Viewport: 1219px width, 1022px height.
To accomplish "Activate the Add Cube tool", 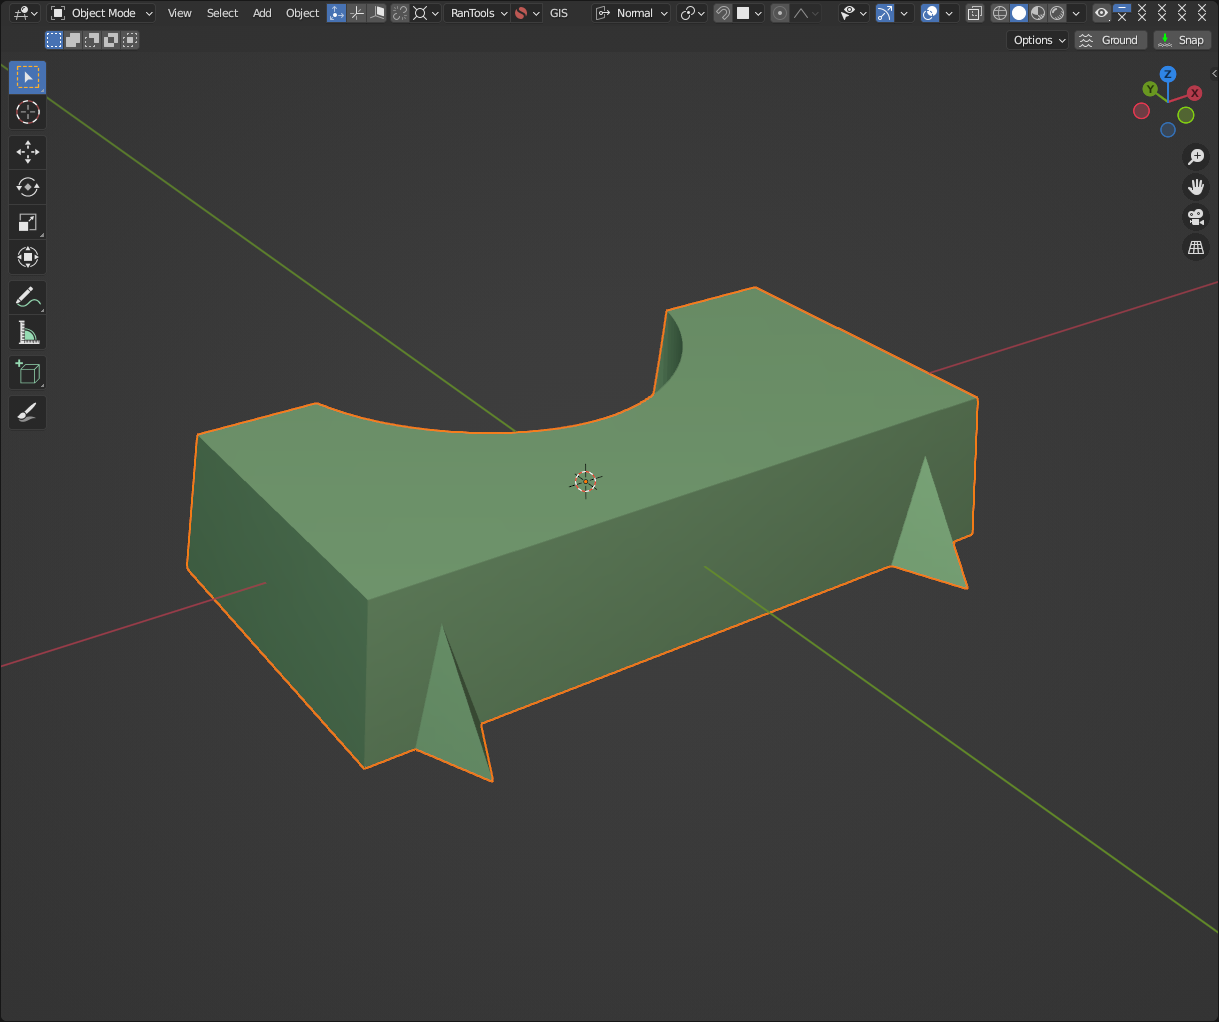I will point(28,372).
